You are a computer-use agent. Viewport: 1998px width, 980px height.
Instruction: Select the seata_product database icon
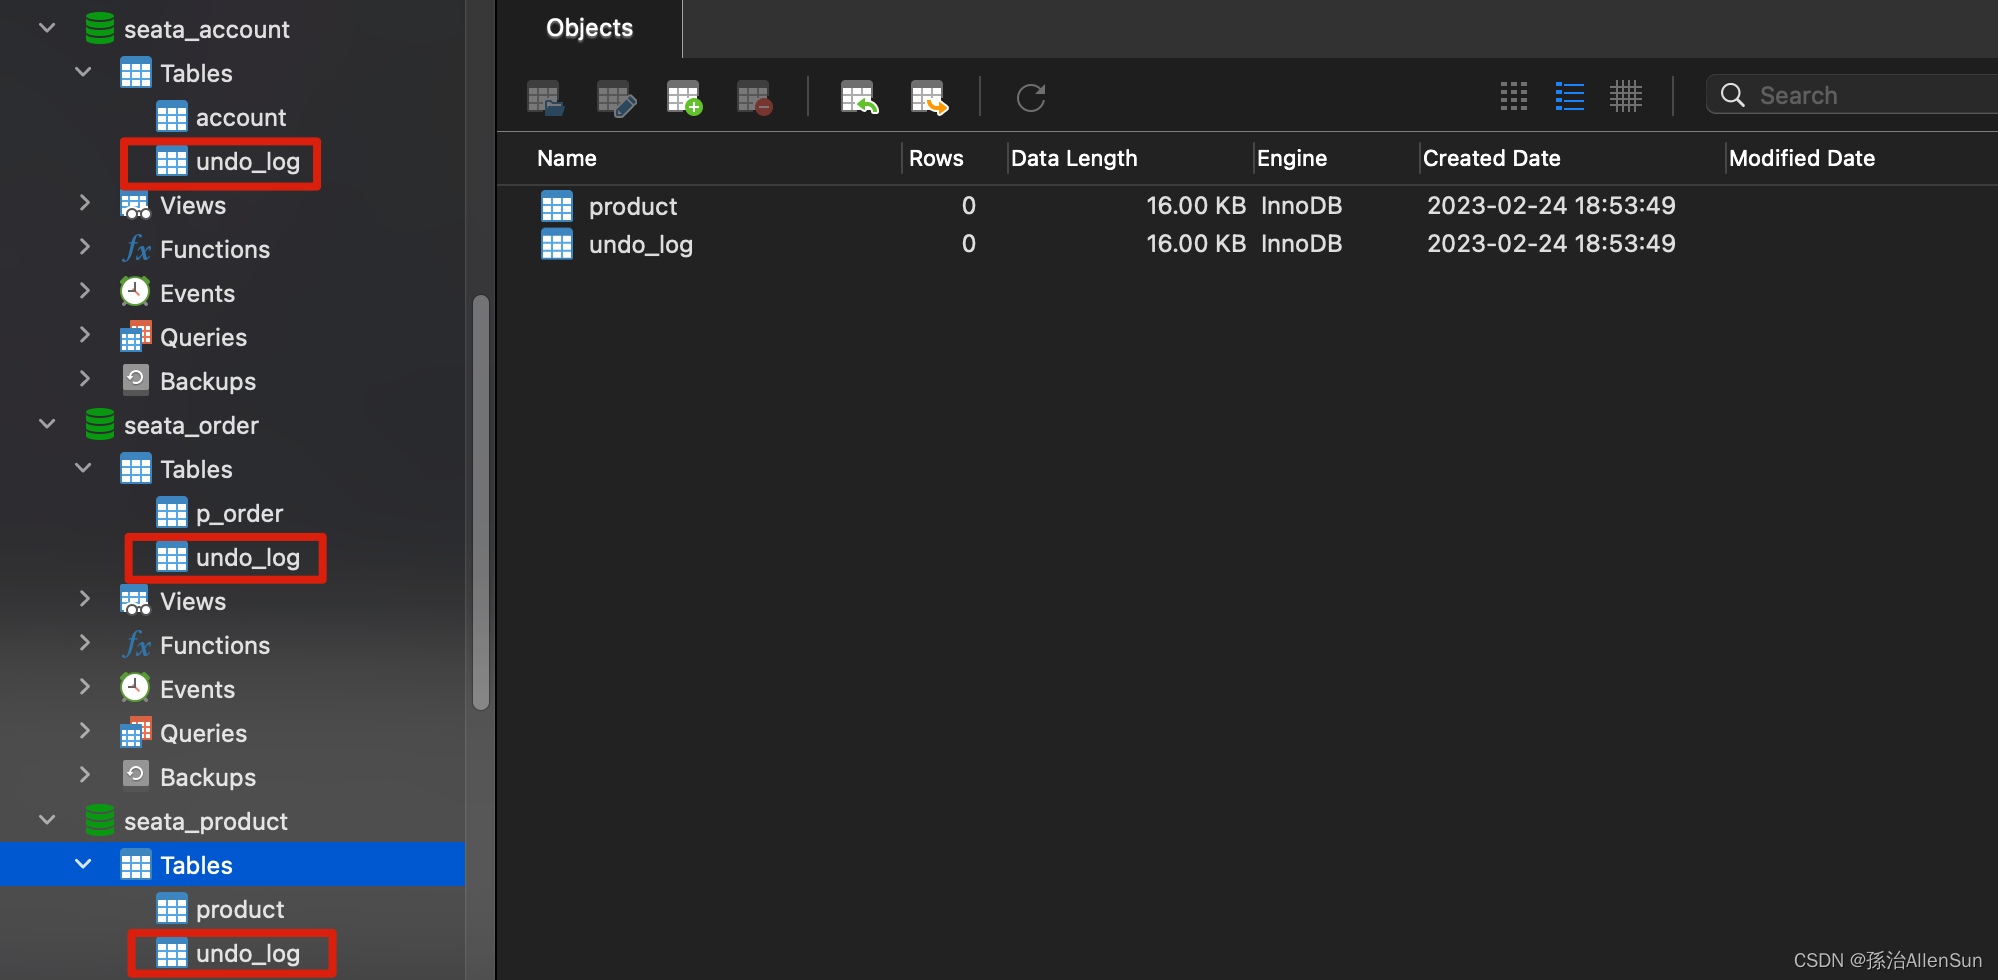pyautogui.click(x=100, y=820)
